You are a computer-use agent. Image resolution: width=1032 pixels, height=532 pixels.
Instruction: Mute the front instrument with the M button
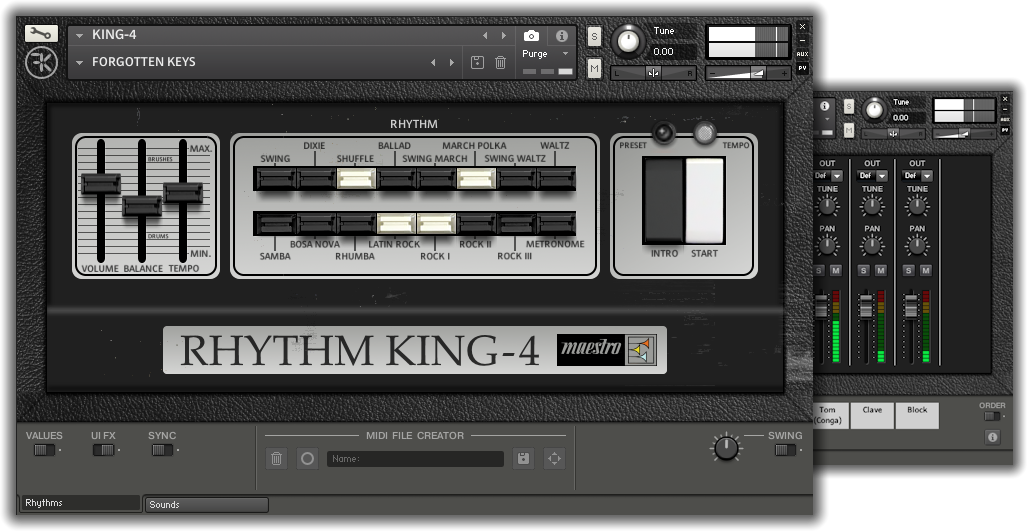[x=594, y=68]
